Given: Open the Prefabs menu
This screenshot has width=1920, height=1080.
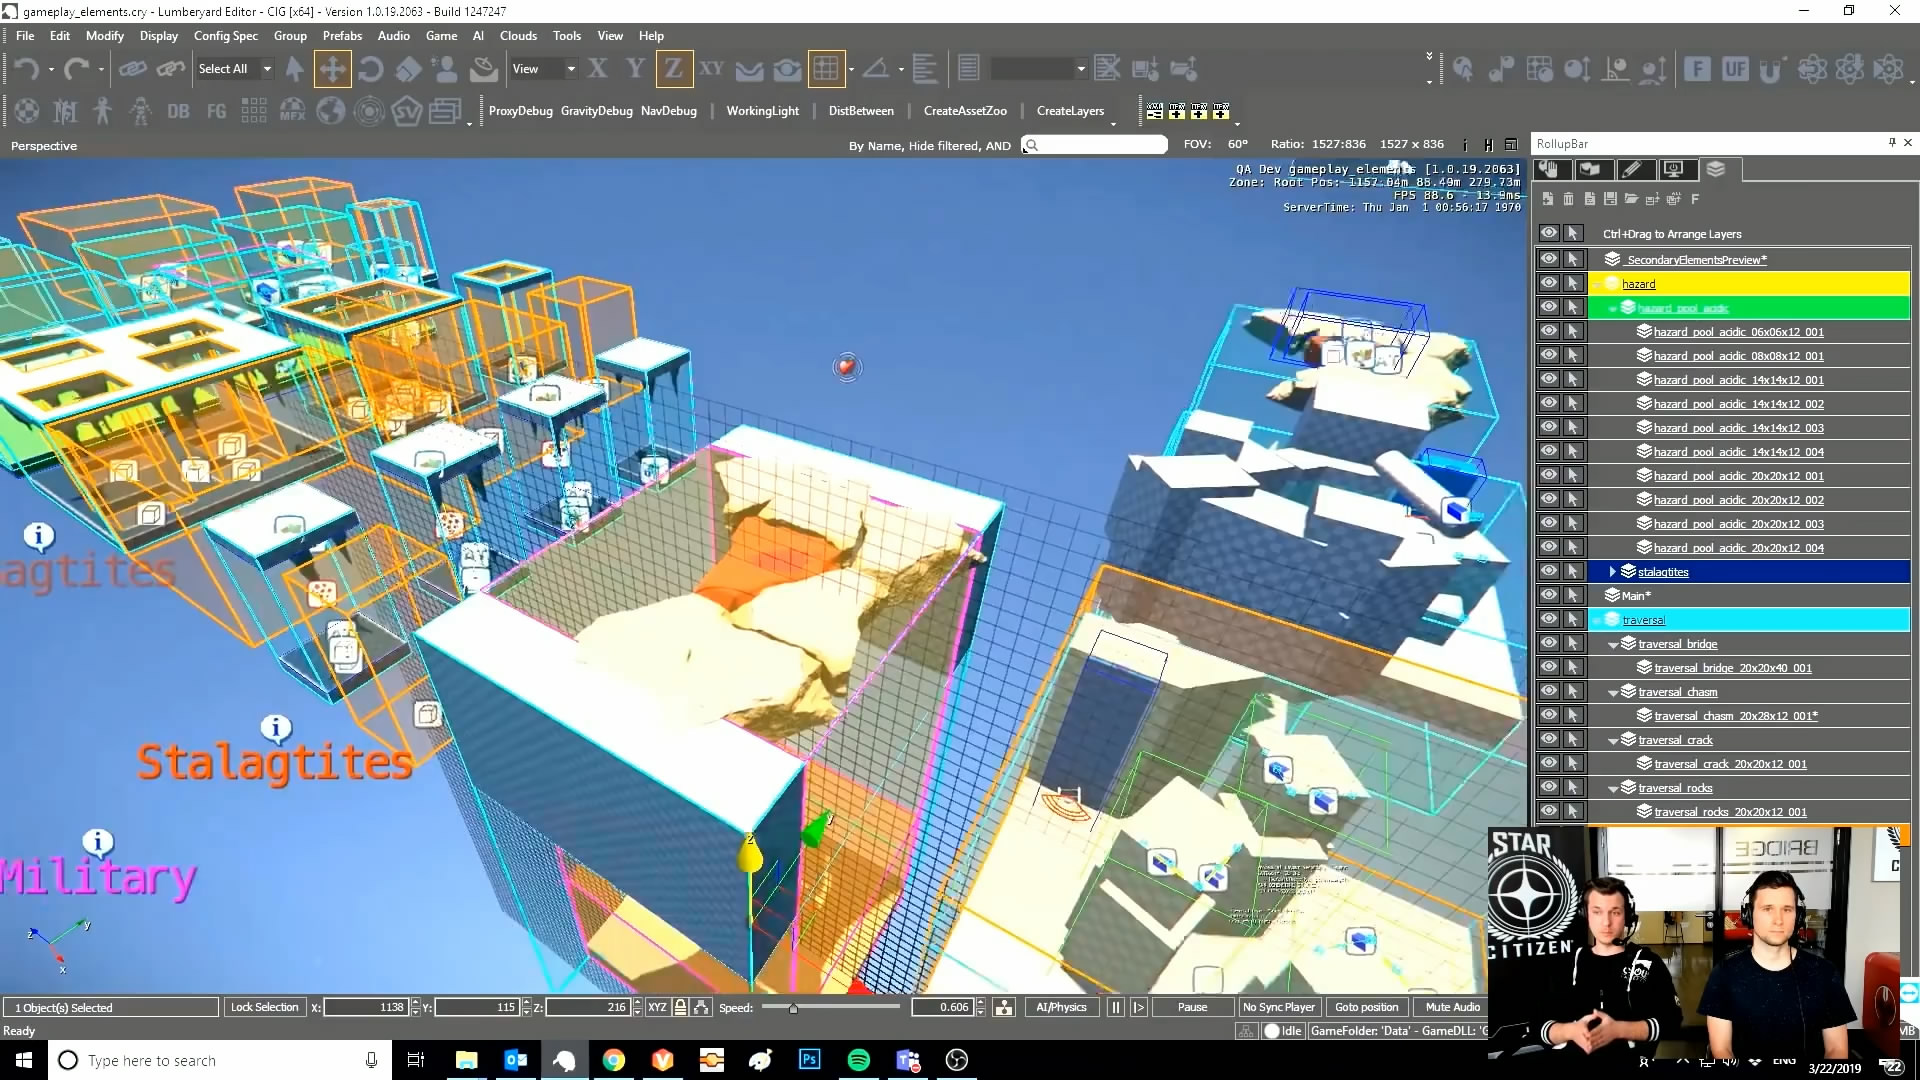Looking at the screenshot, I should (x=342, y=35).
